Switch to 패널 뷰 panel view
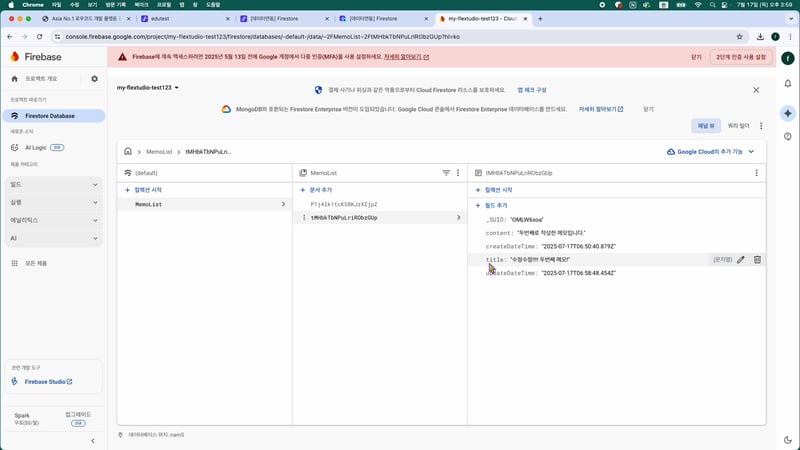This screenshot has width=800, height=450. tap(704, 126)
